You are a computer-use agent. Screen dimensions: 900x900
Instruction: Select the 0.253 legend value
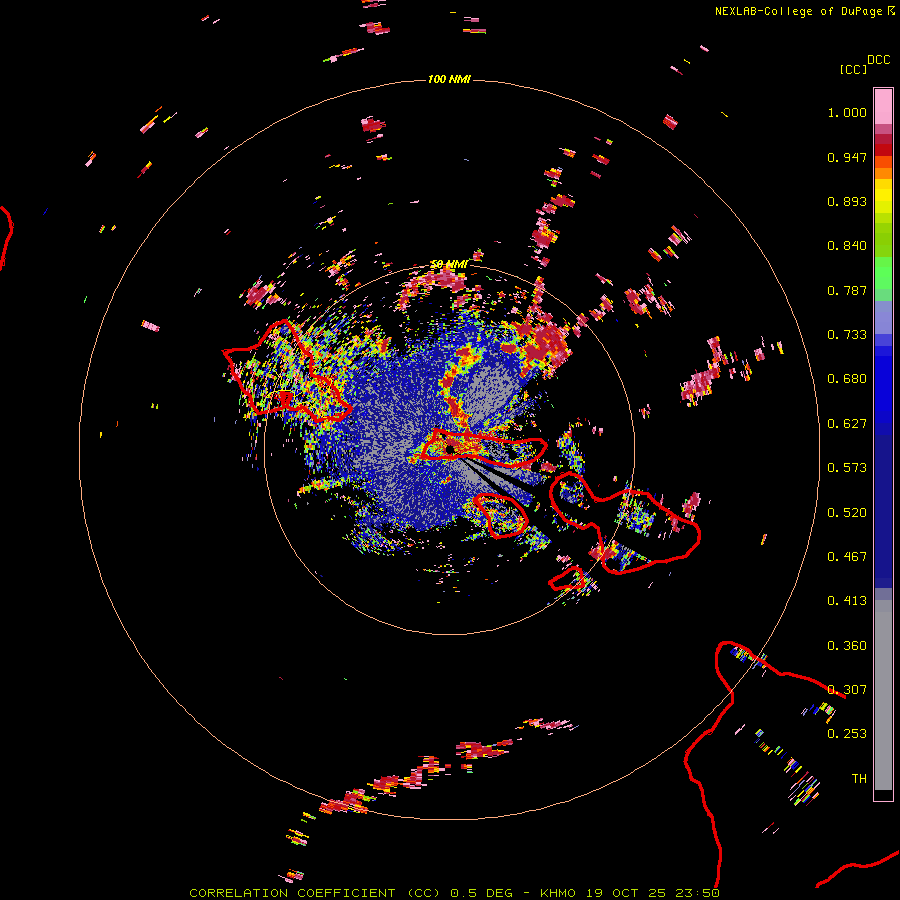(847, 734)
